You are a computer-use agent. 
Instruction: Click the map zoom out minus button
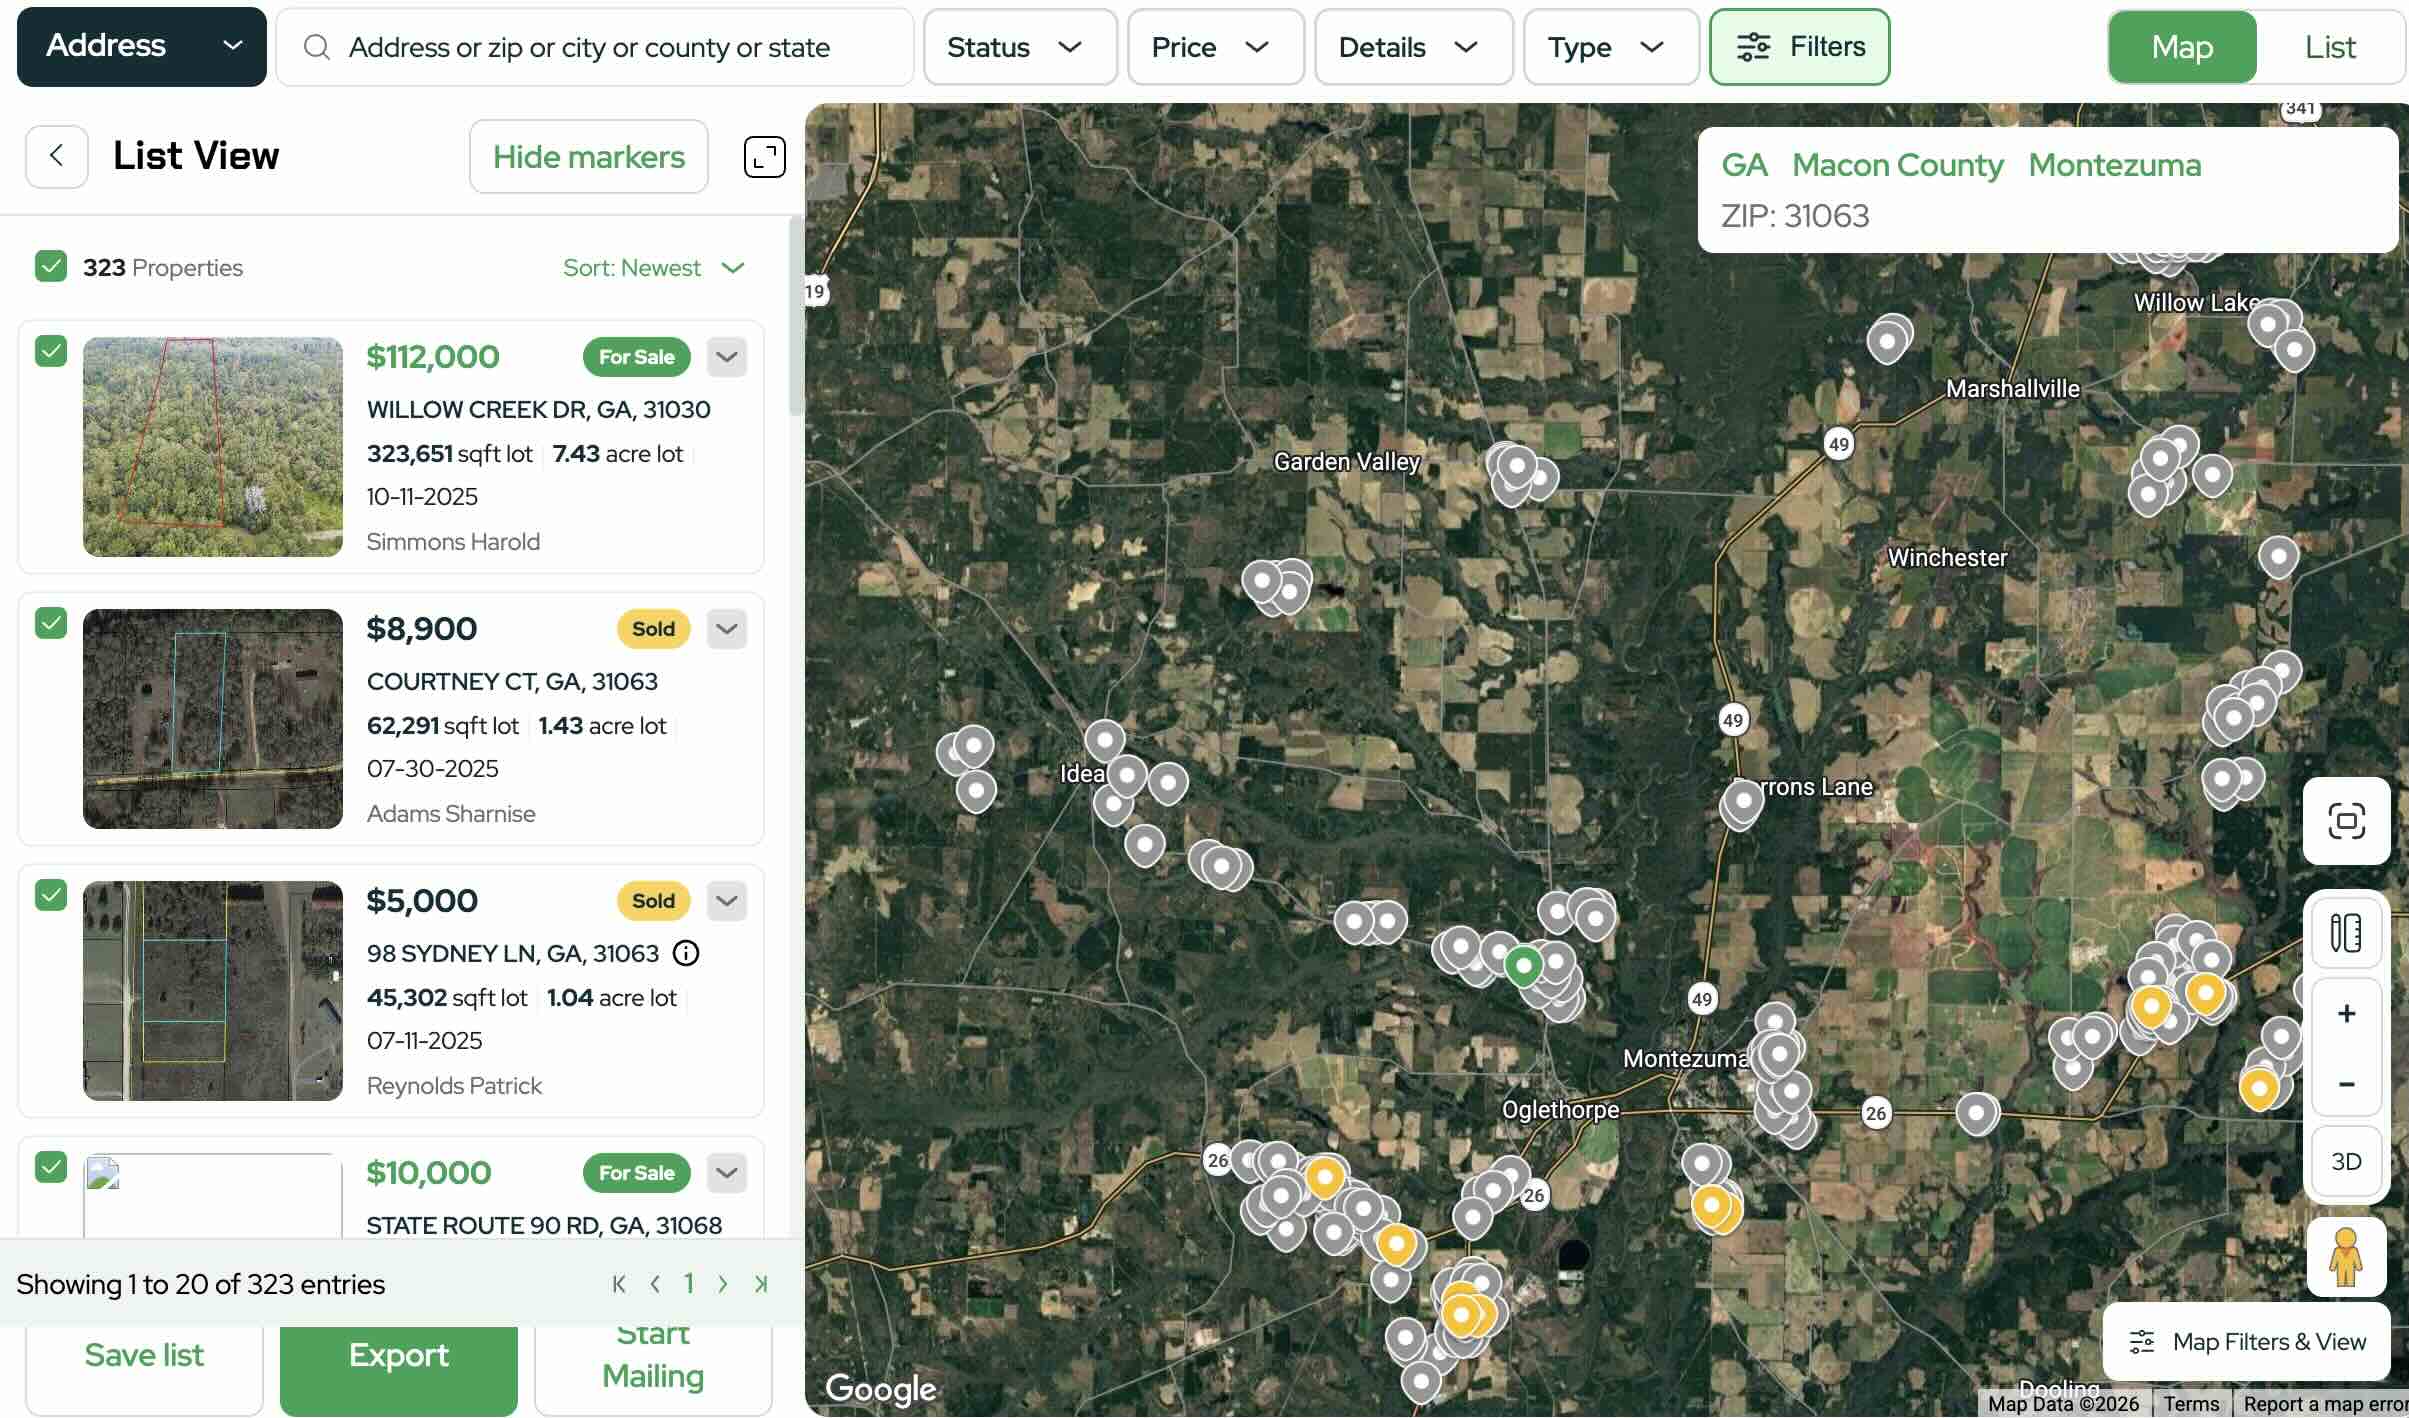coord(2346,1084)
